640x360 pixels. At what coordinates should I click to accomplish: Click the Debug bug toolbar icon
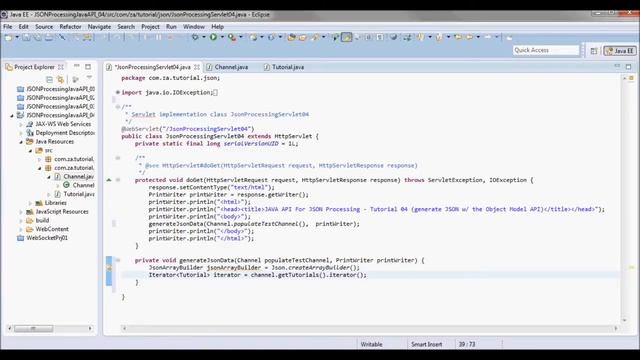coord(195,37)
